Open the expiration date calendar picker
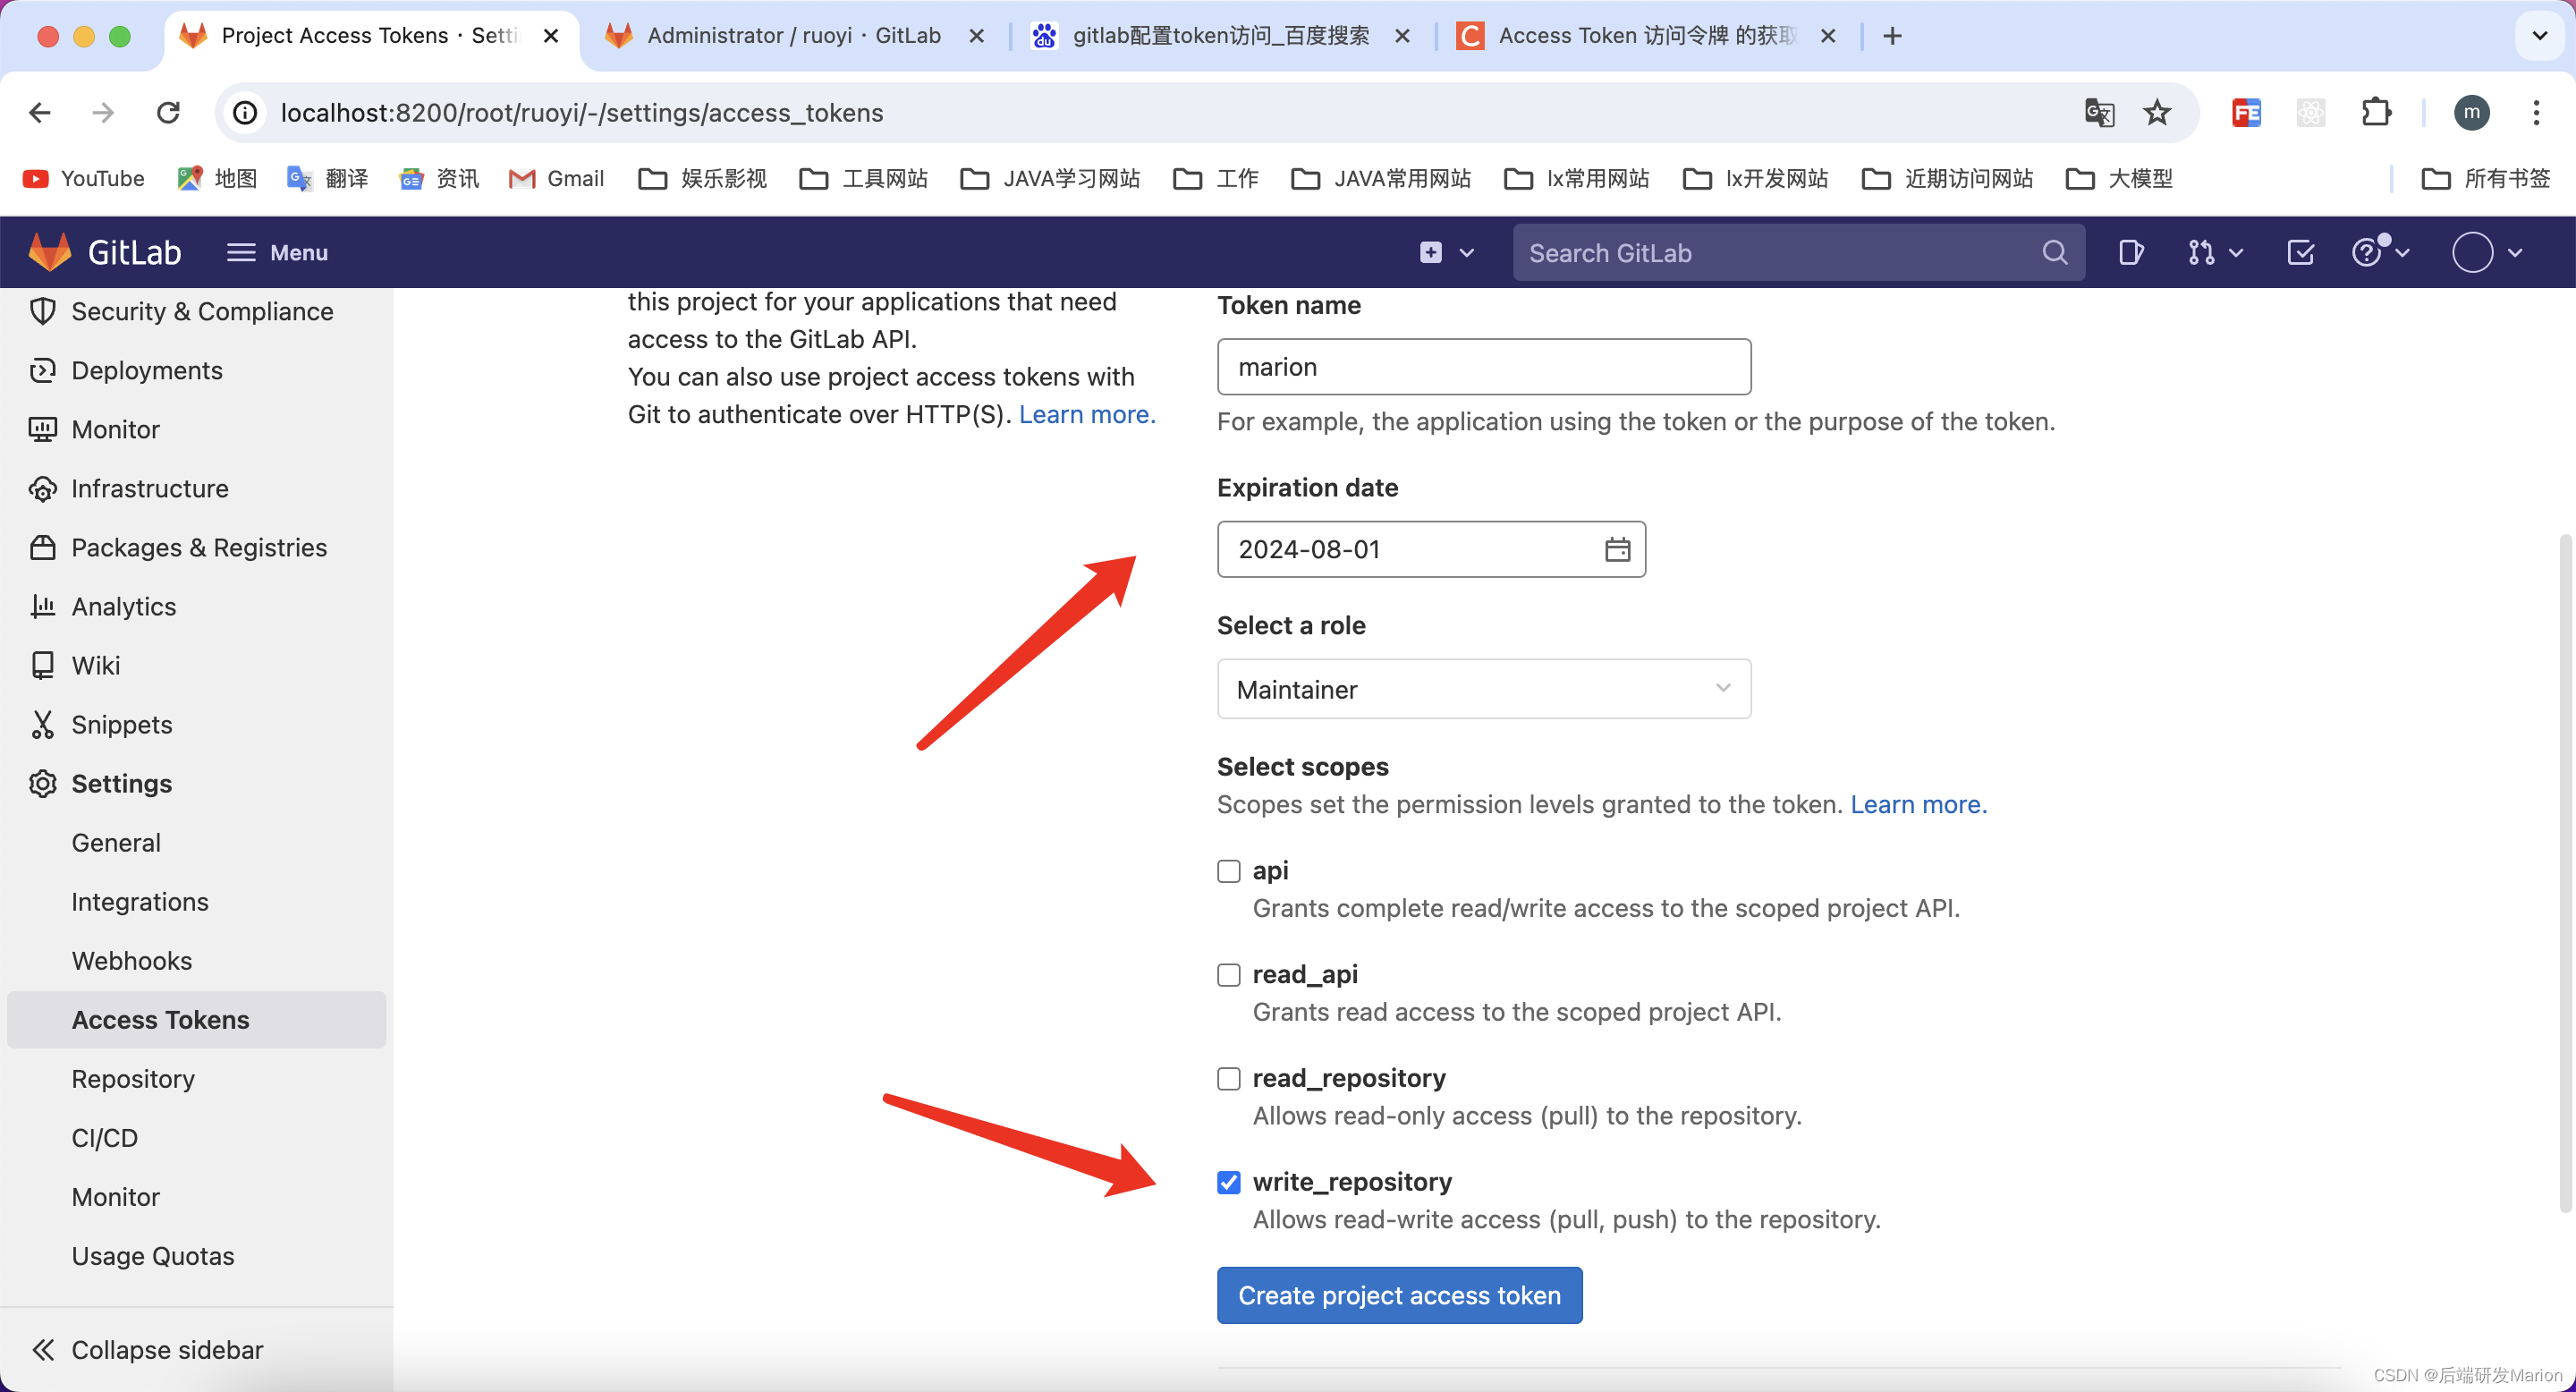 click(x=1617, y=548)
